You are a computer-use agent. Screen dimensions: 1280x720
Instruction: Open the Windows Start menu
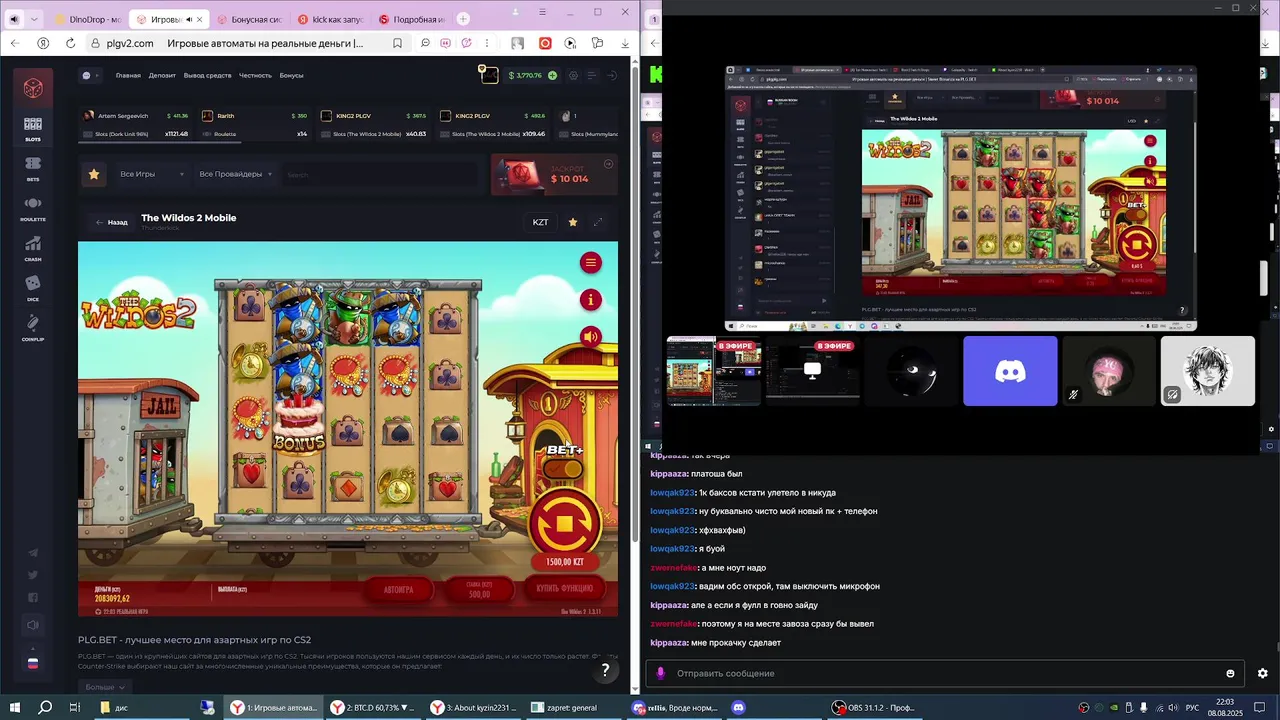click(x=14, y=707)
